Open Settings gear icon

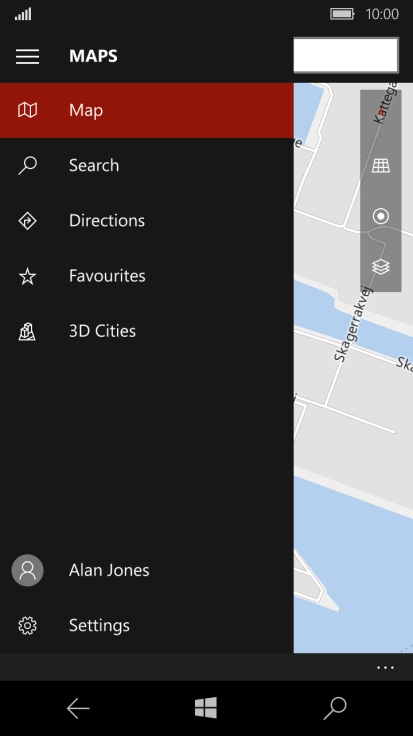coord(27,625)
